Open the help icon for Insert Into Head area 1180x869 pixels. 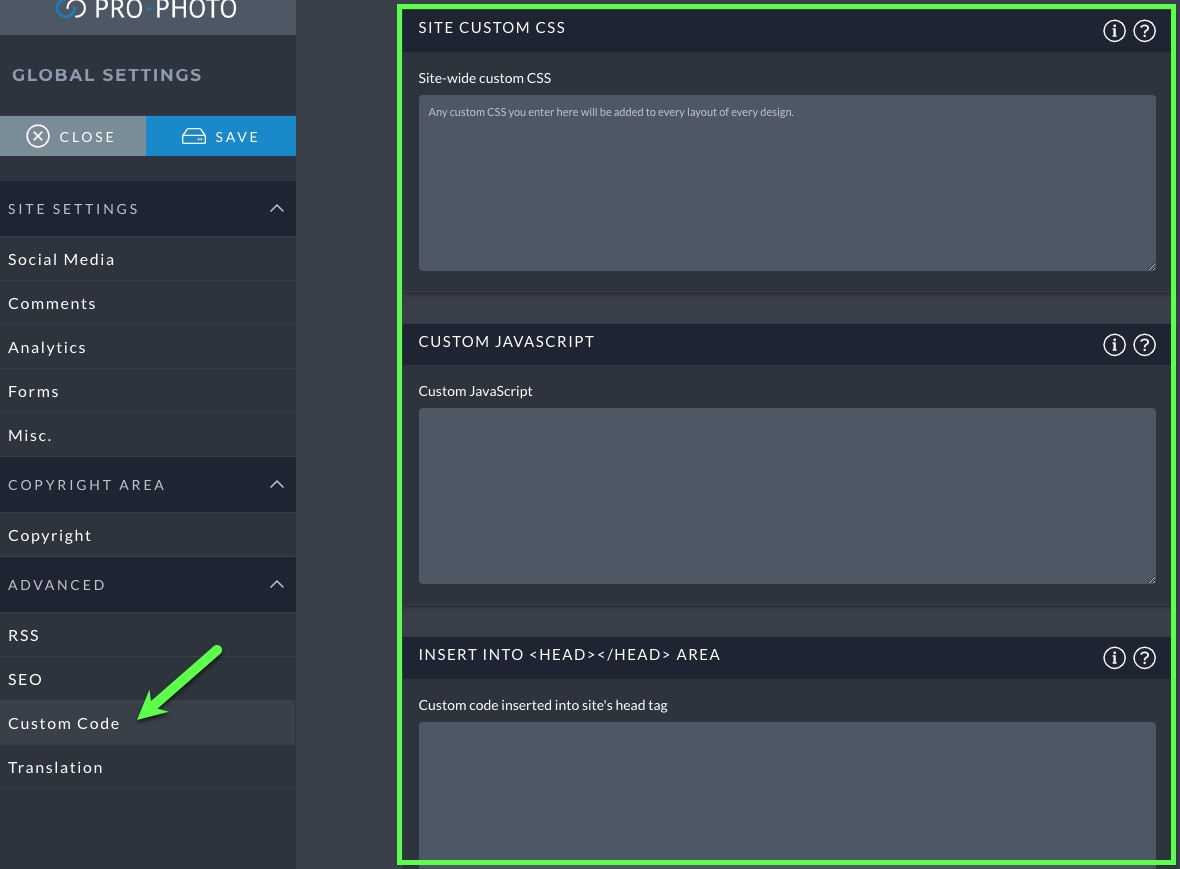pos(1144,658)
